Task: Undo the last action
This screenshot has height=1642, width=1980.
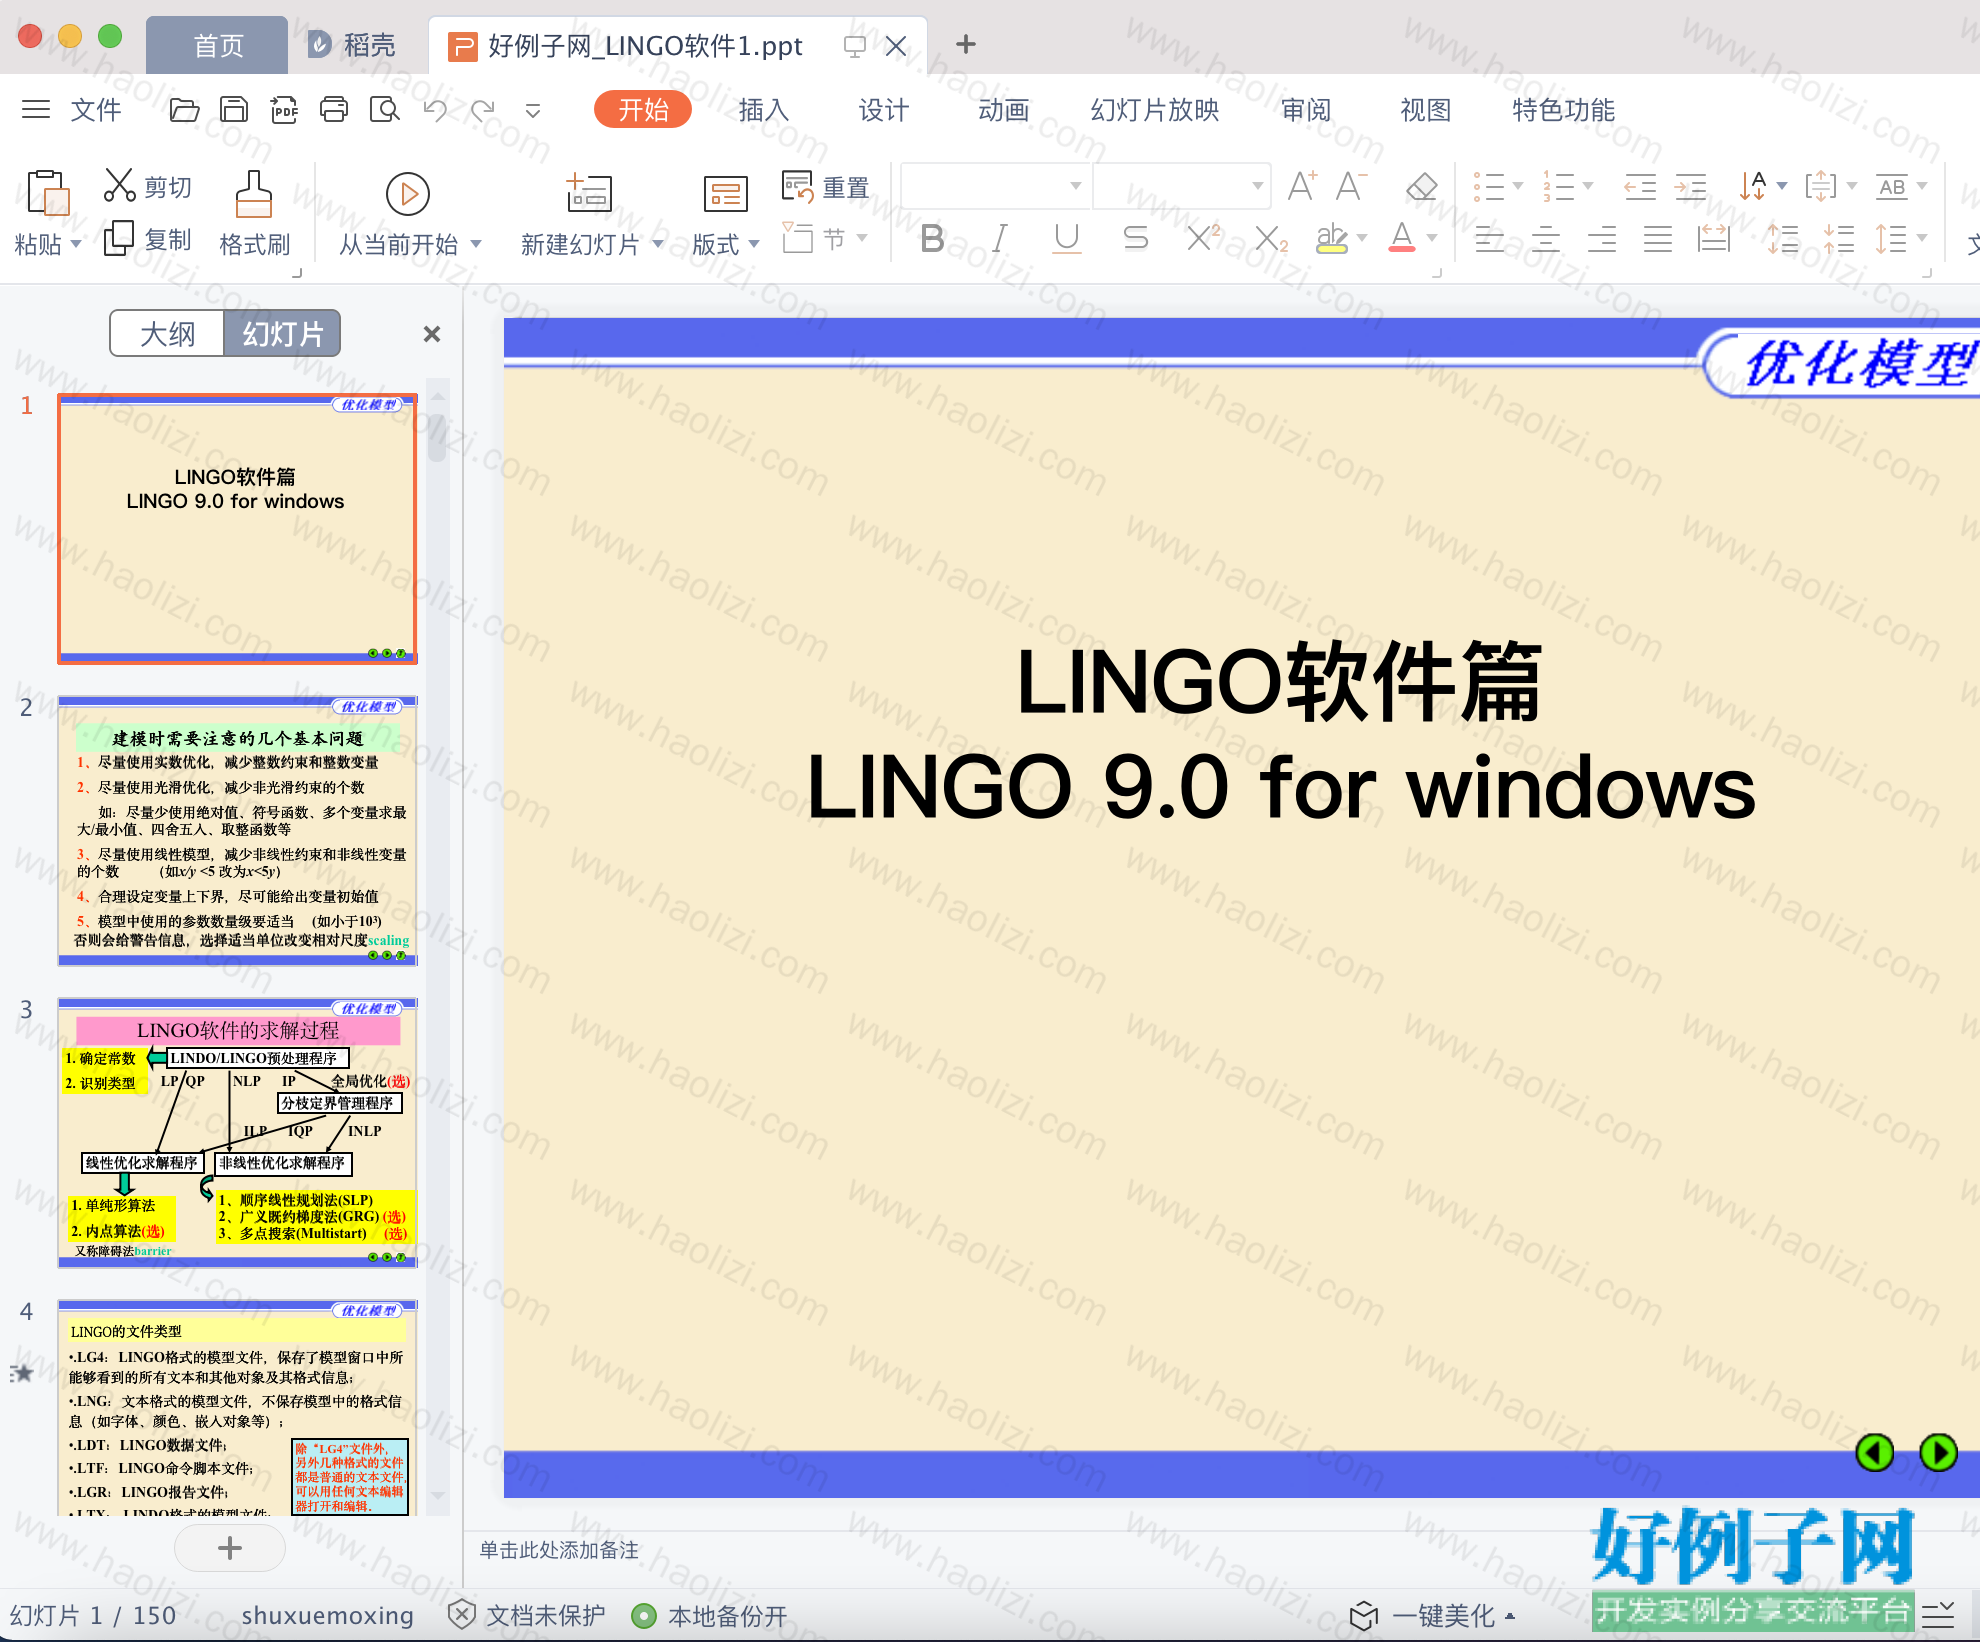Action: (435, 109)
